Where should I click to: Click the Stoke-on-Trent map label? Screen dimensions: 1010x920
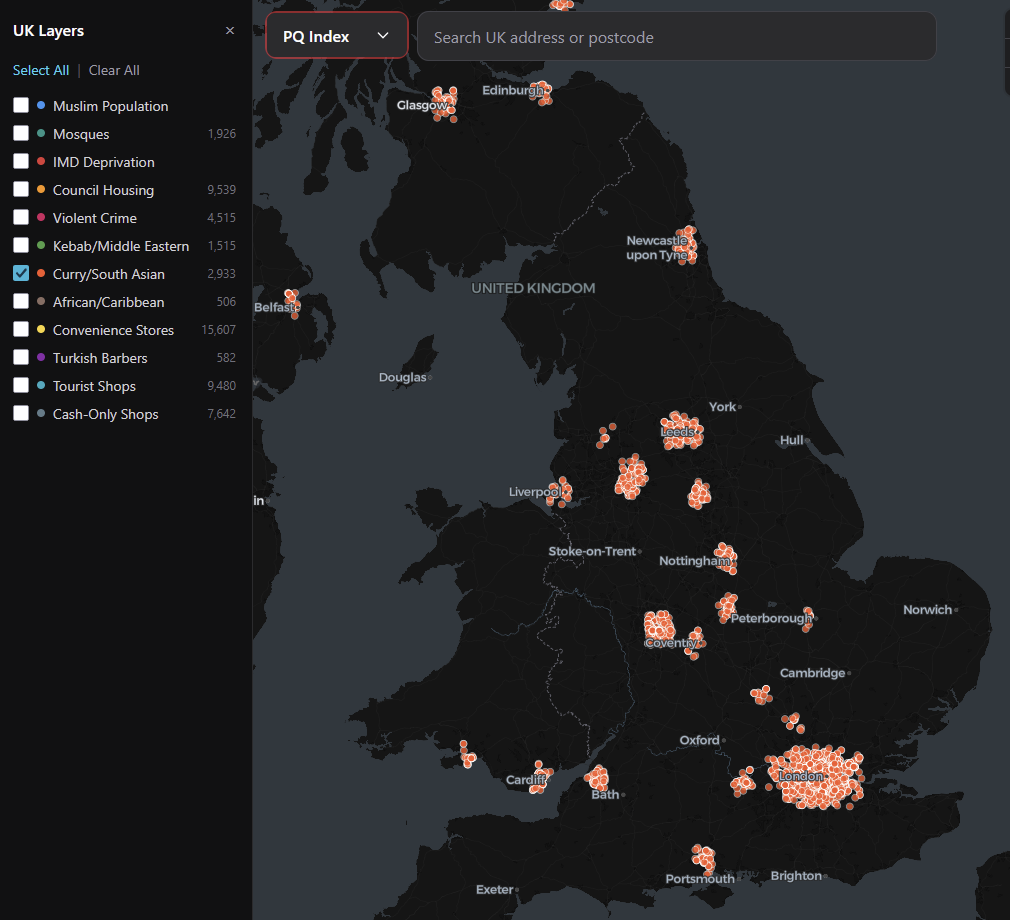pos(592,551)
